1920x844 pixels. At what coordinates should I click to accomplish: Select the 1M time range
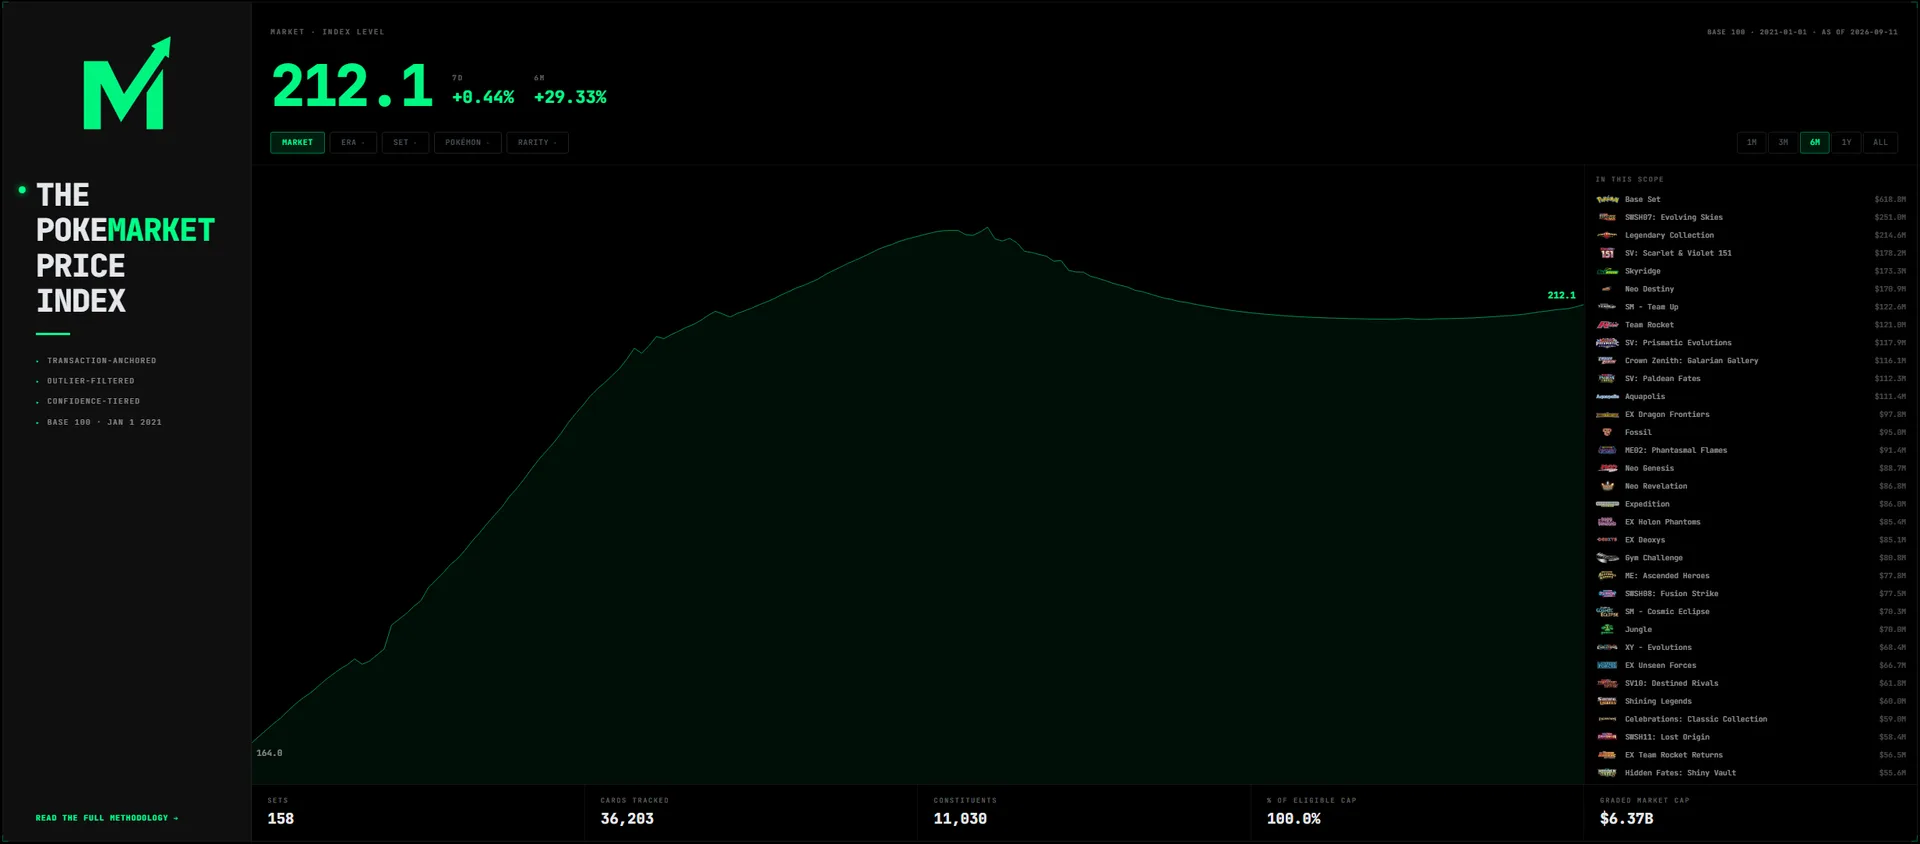[x=1751, y=143]
